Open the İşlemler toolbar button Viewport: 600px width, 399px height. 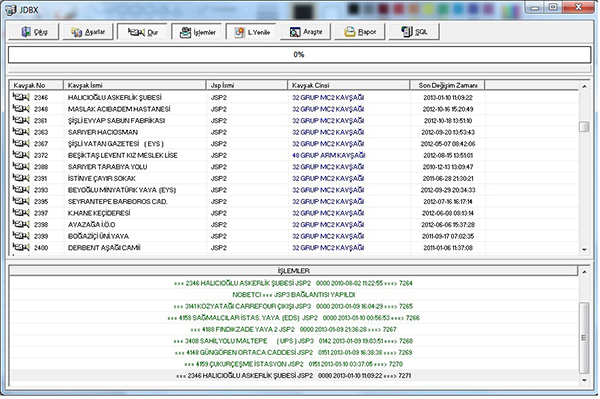pos(197,32)
